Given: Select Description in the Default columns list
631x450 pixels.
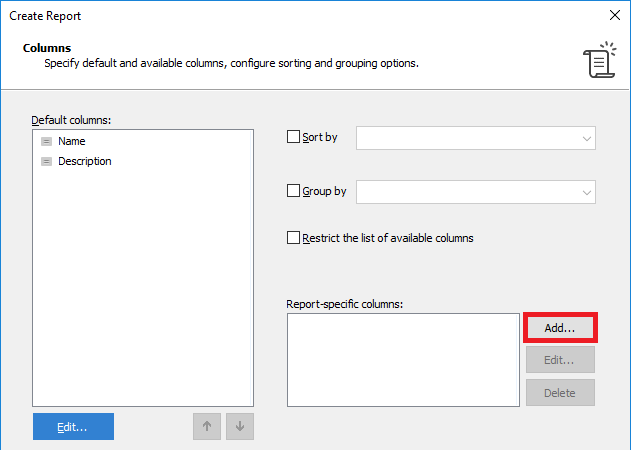Looking at the screenshot, I should pyautogui.click(x=85, y=162).
